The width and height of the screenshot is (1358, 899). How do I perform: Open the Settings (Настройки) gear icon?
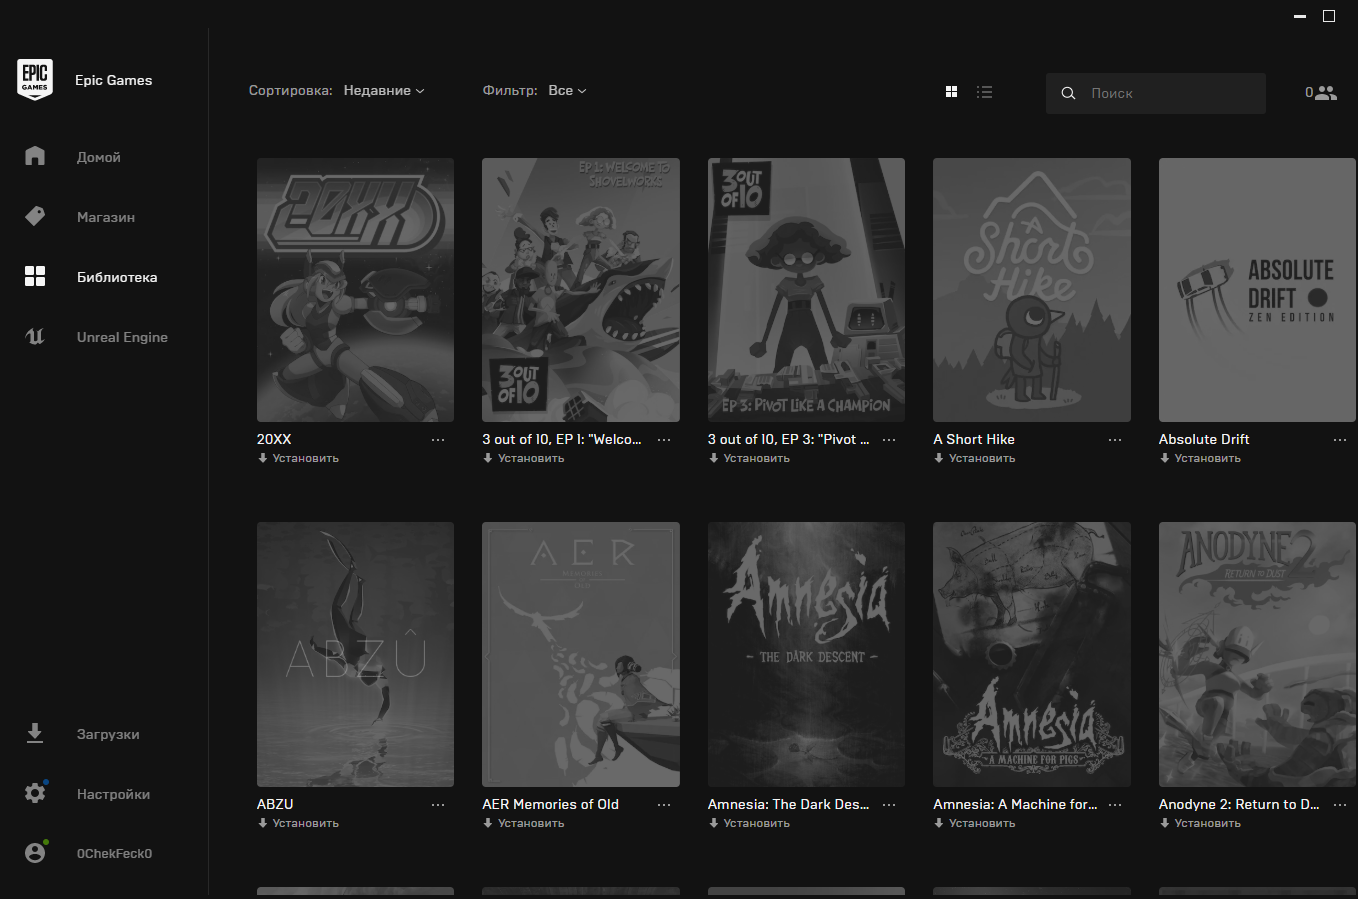[35, 793]
